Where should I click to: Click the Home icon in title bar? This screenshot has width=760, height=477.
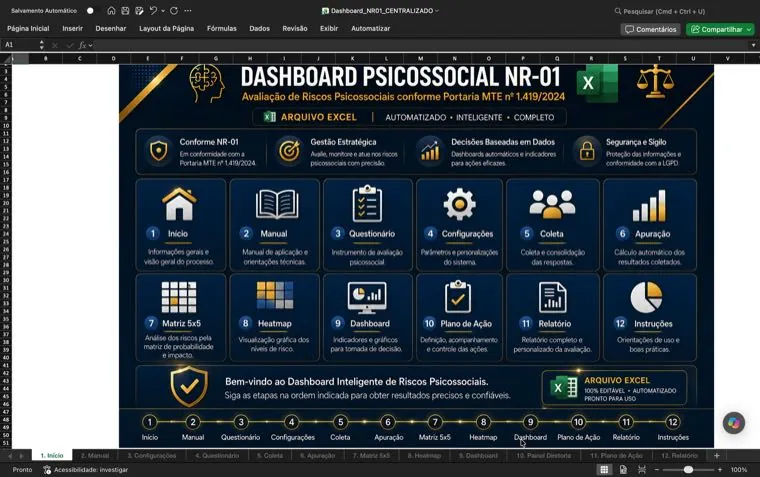pyautogui.click(x=111, y=11)
